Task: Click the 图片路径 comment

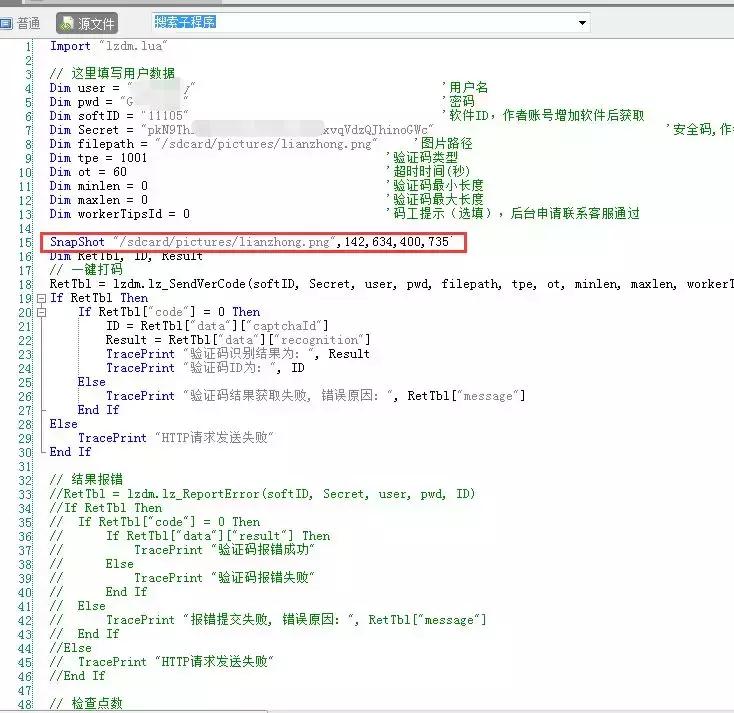Action: (x=443, y=144)
